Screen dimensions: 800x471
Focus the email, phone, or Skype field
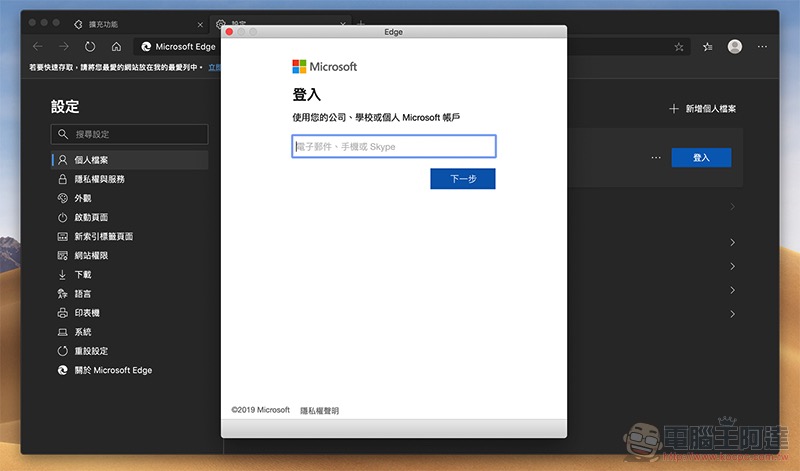click(x=393, y=147)
